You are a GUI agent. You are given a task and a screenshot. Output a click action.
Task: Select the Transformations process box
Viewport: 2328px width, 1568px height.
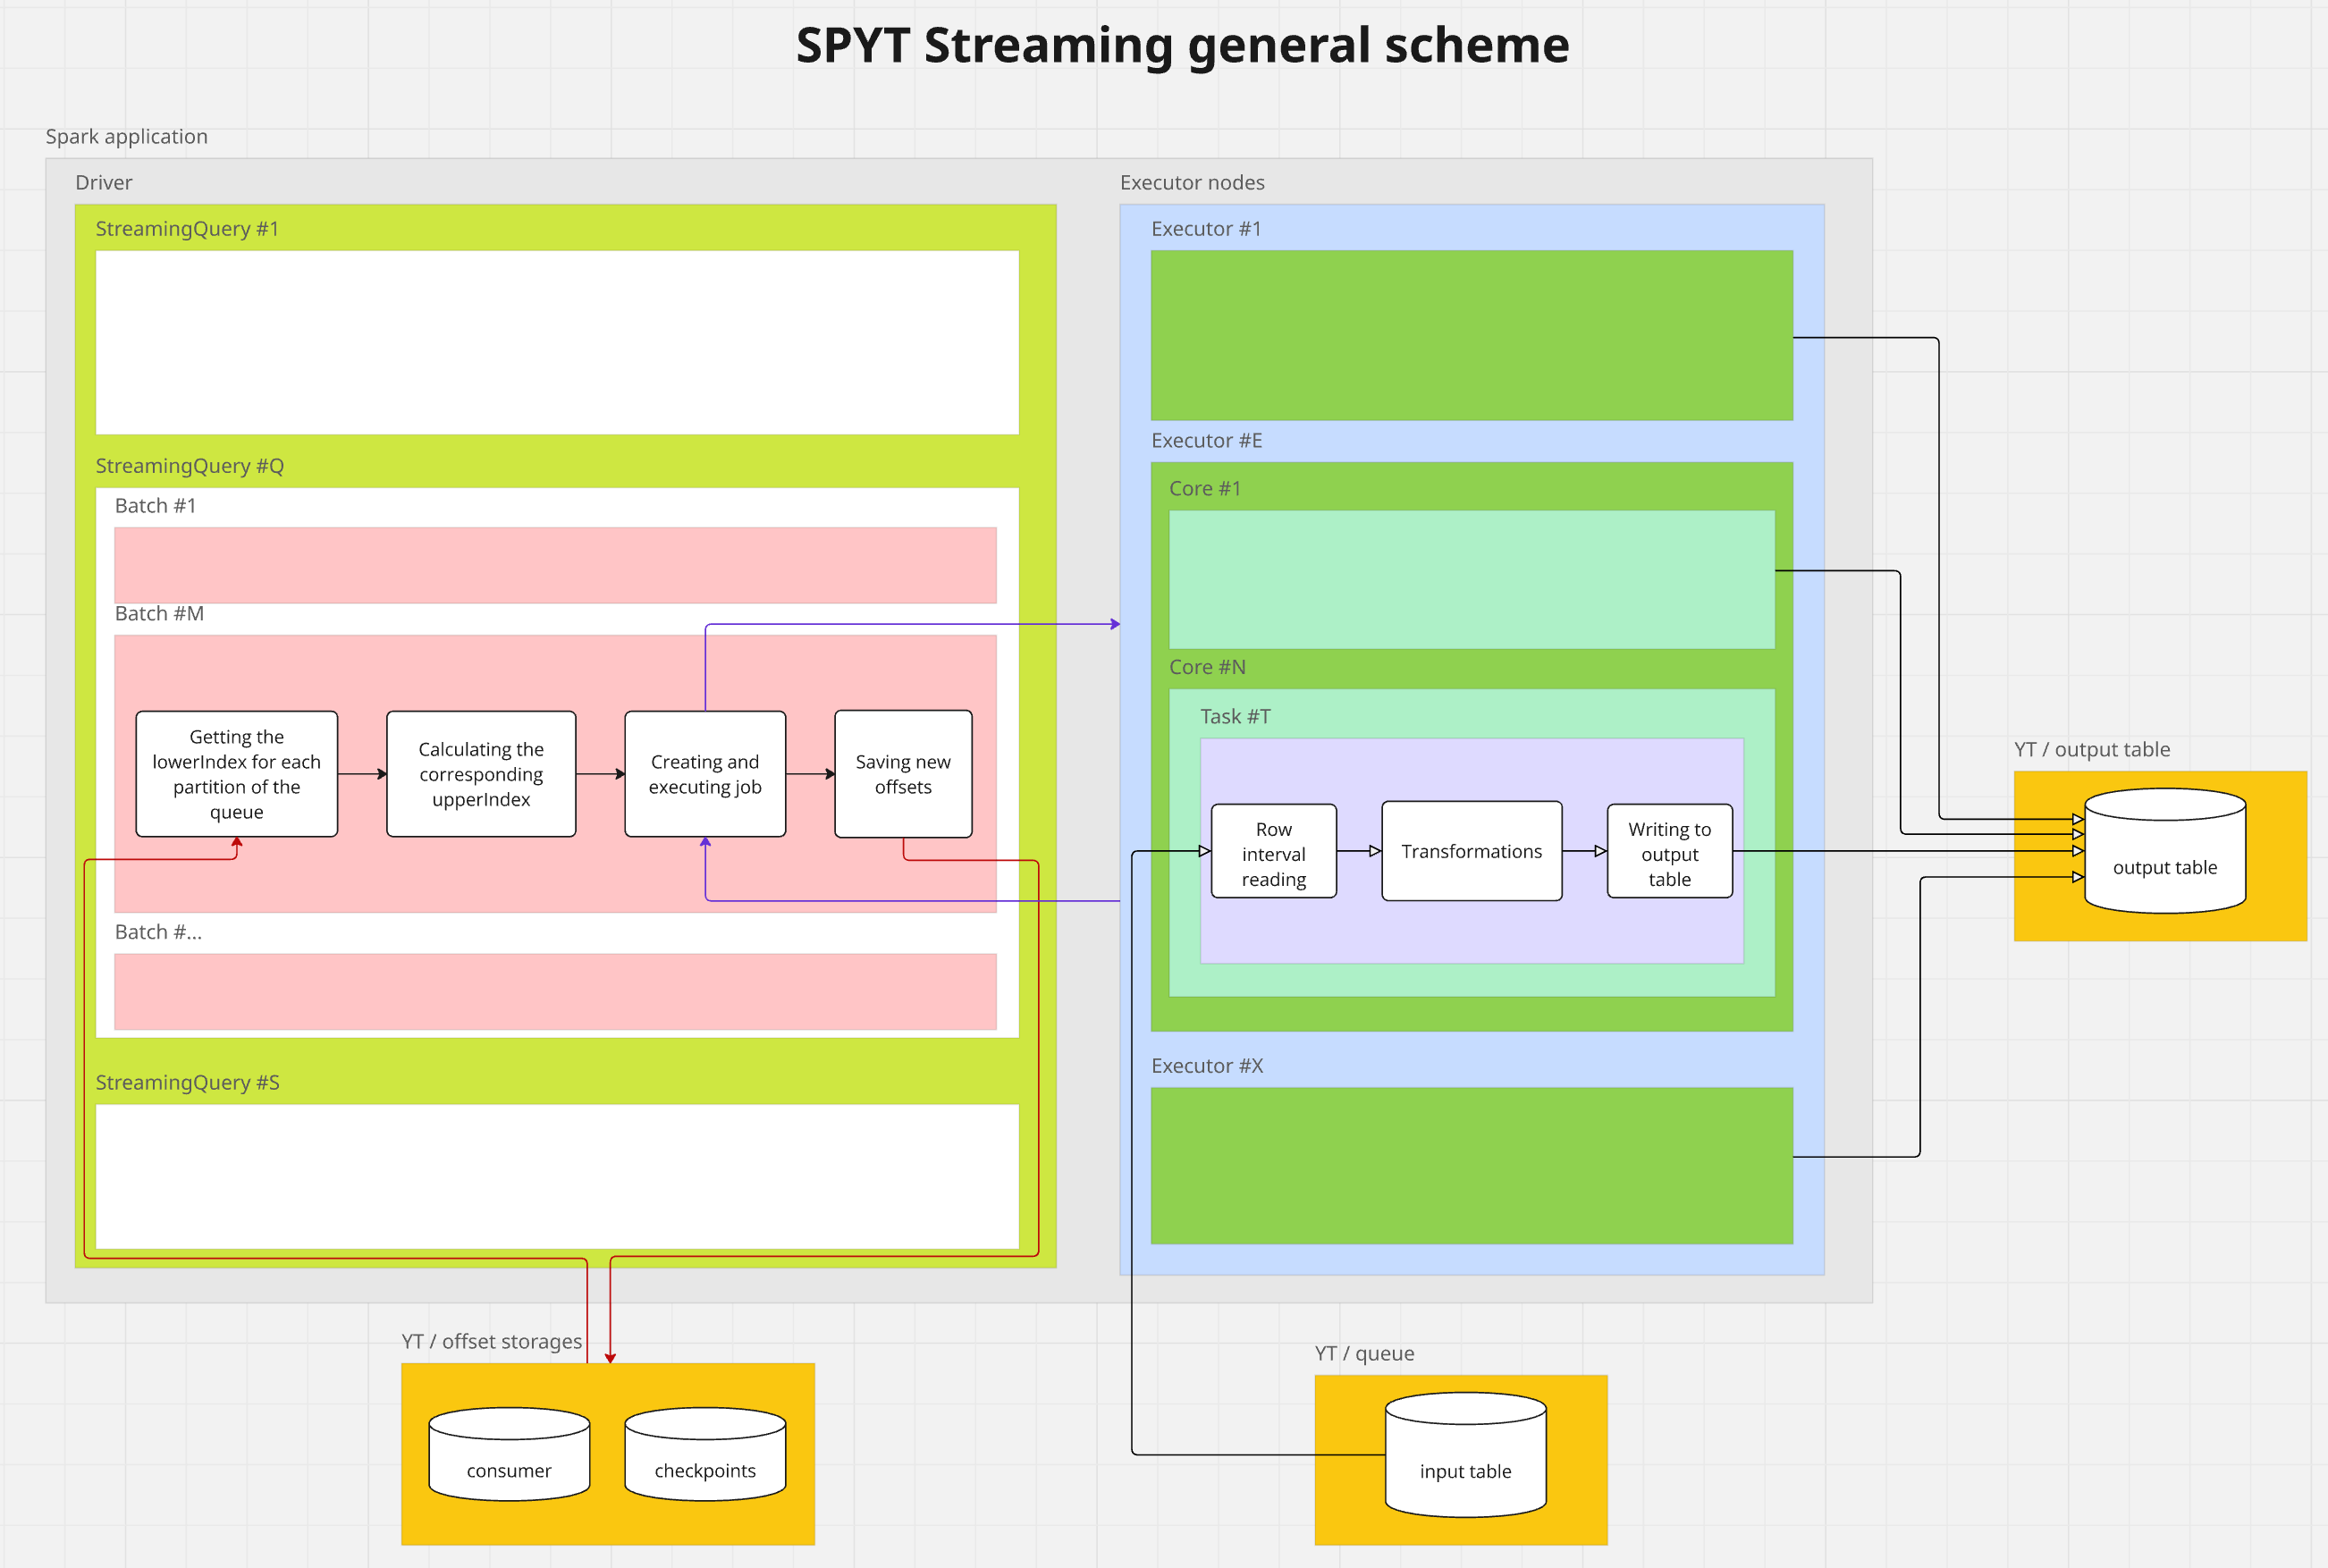click(1471, 851)
